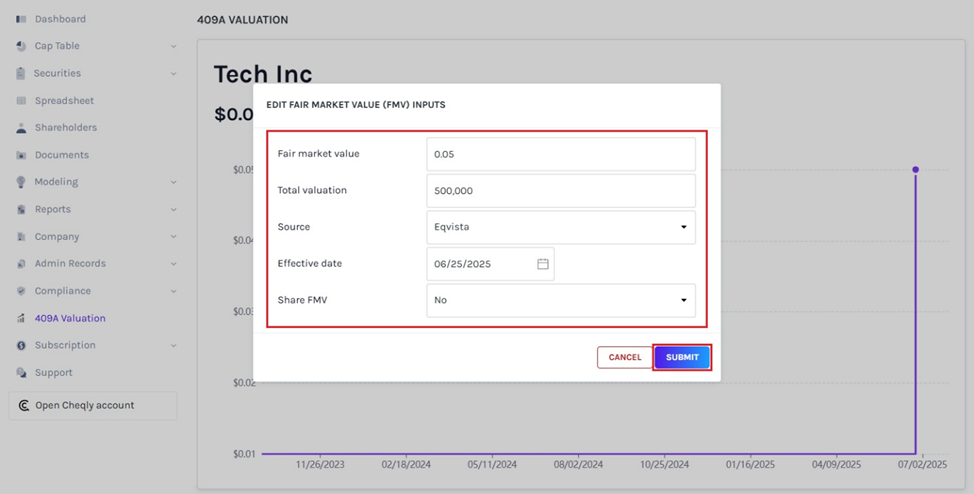Click the Cheqly logo icon
This screenshot has width=974, height=494.
point(23,406)
